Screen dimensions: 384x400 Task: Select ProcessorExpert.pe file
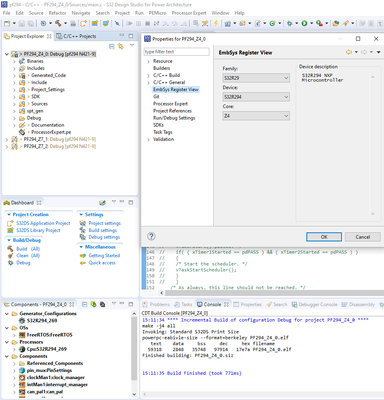click(51, 132)
